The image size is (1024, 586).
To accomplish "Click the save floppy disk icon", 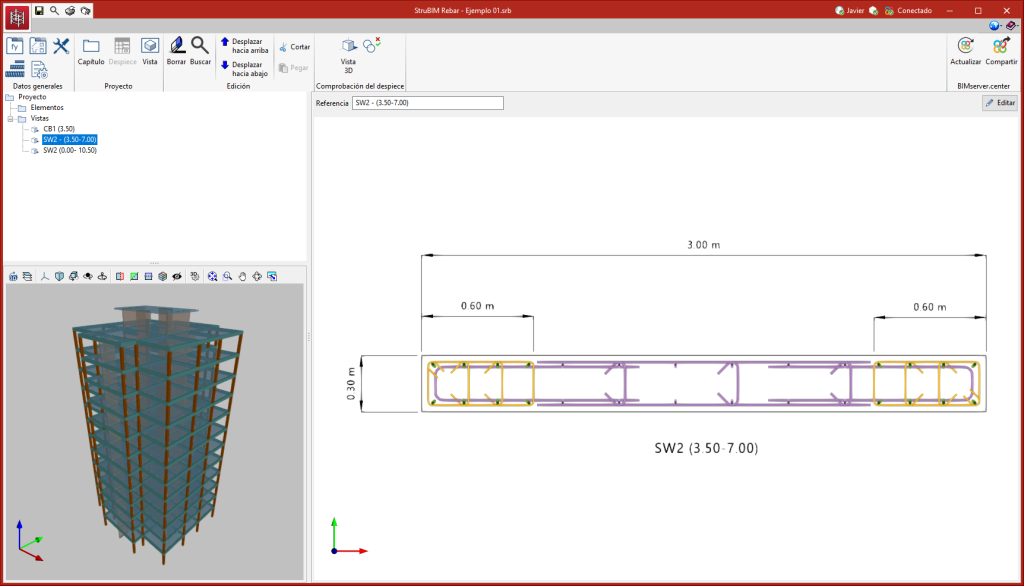I will click(39, 10).
